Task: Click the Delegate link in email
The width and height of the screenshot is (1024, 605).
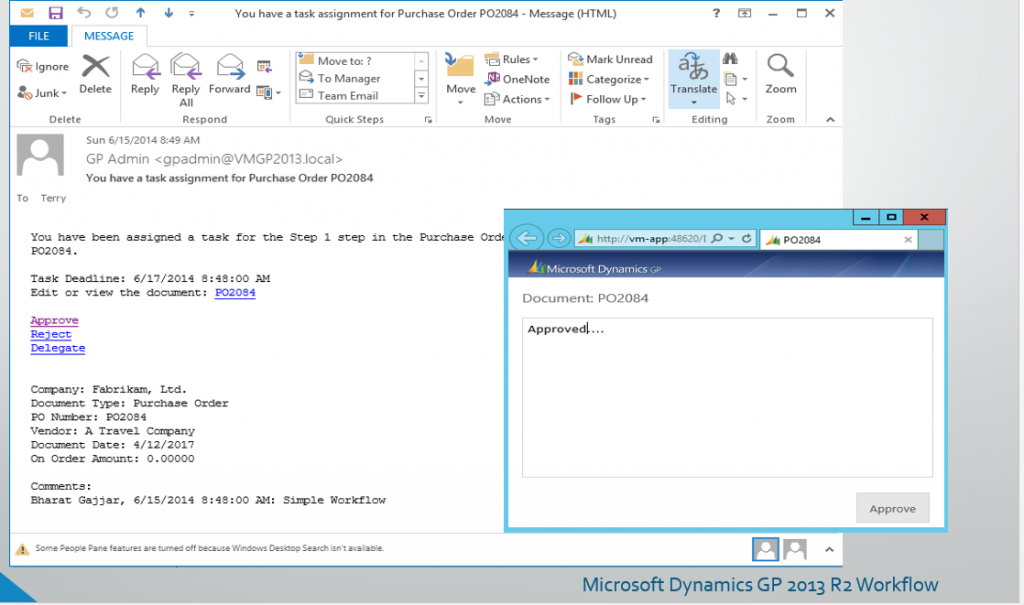Action: tap(57, 348)
